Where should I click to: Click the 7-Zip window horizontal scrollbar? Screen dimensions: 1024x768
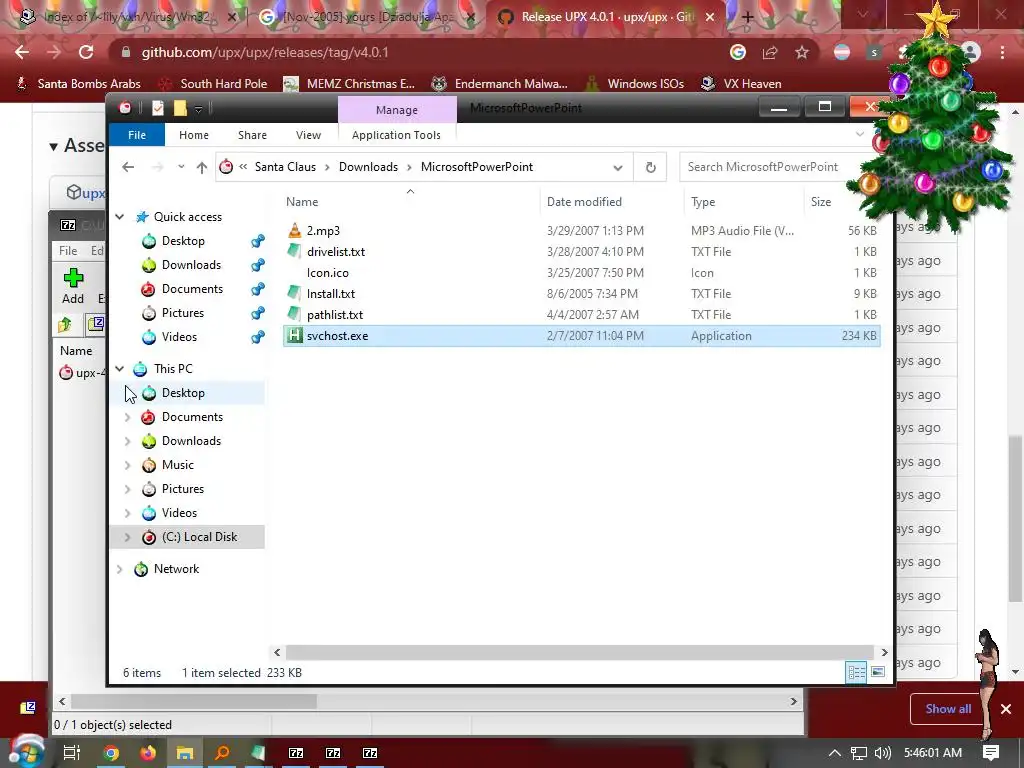(x=194, y=701)
